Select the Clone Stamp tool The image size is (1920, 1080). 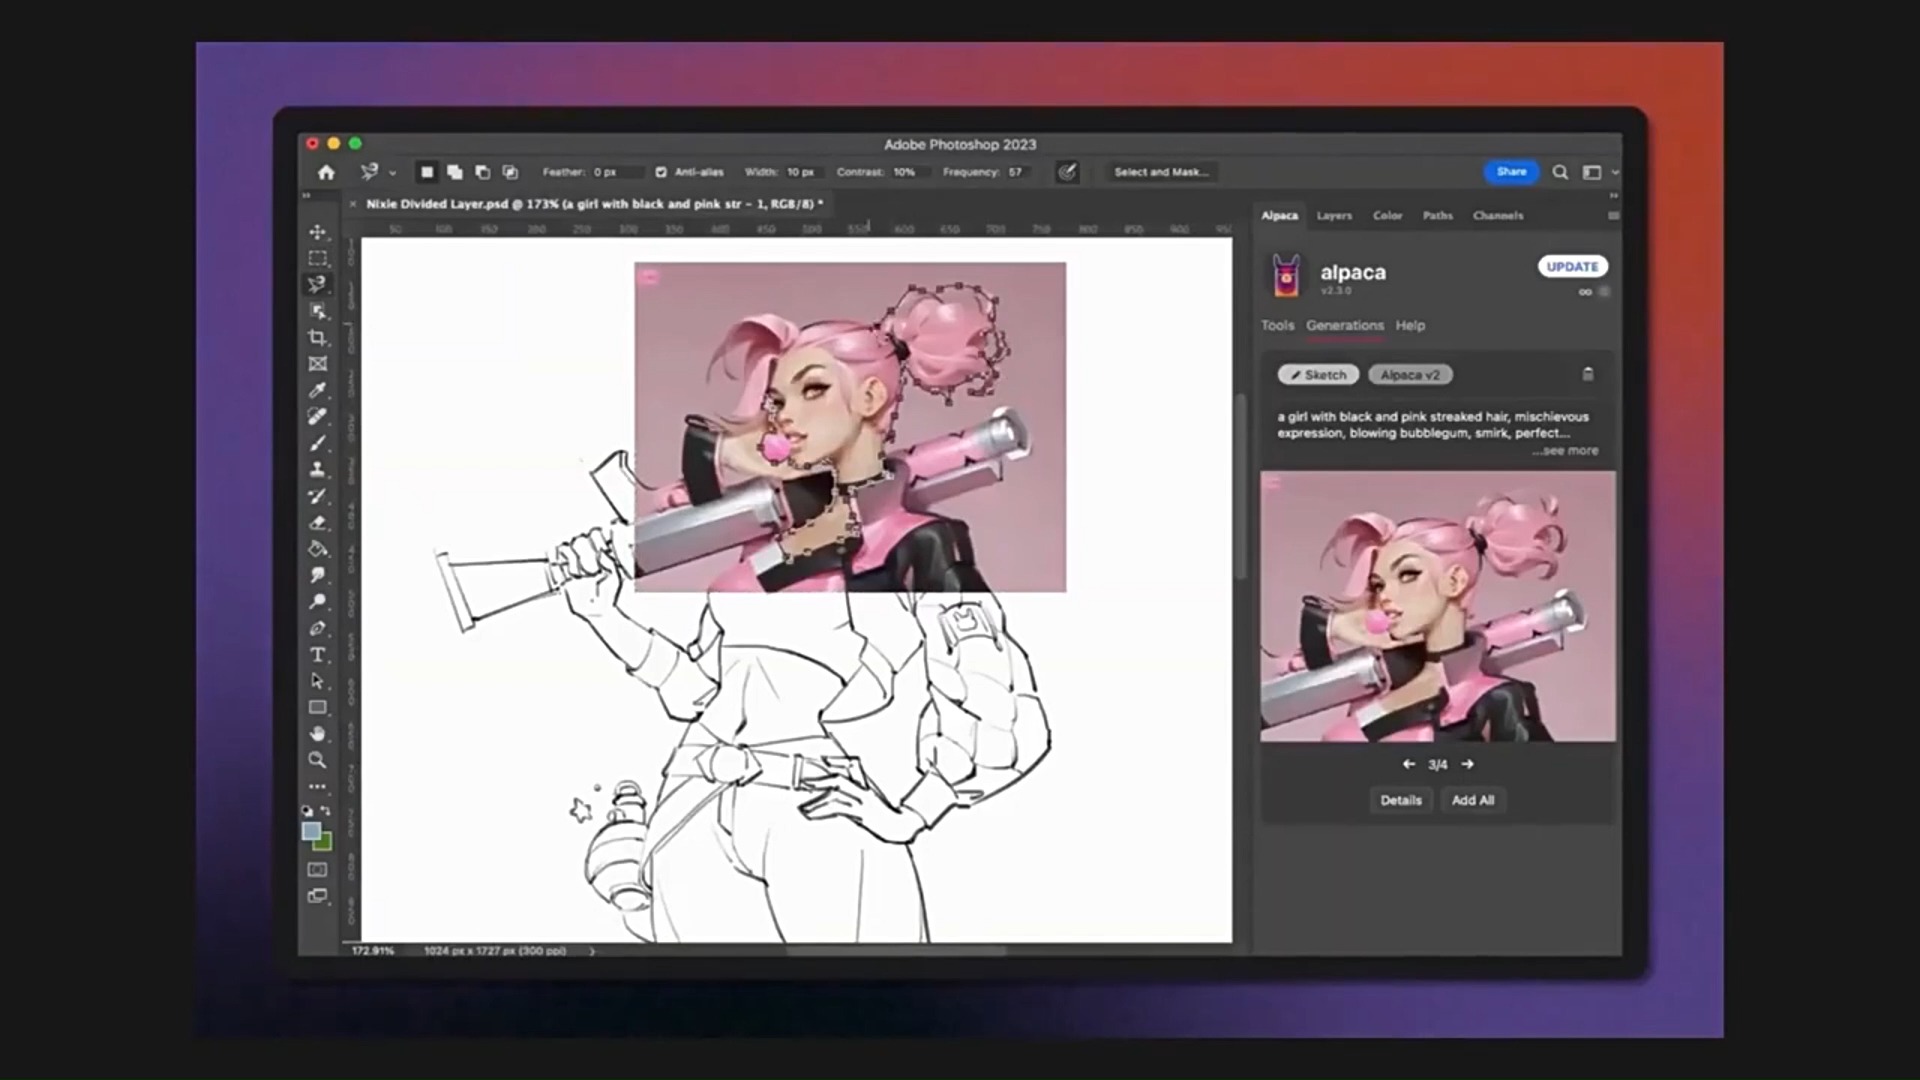(318, 469)
